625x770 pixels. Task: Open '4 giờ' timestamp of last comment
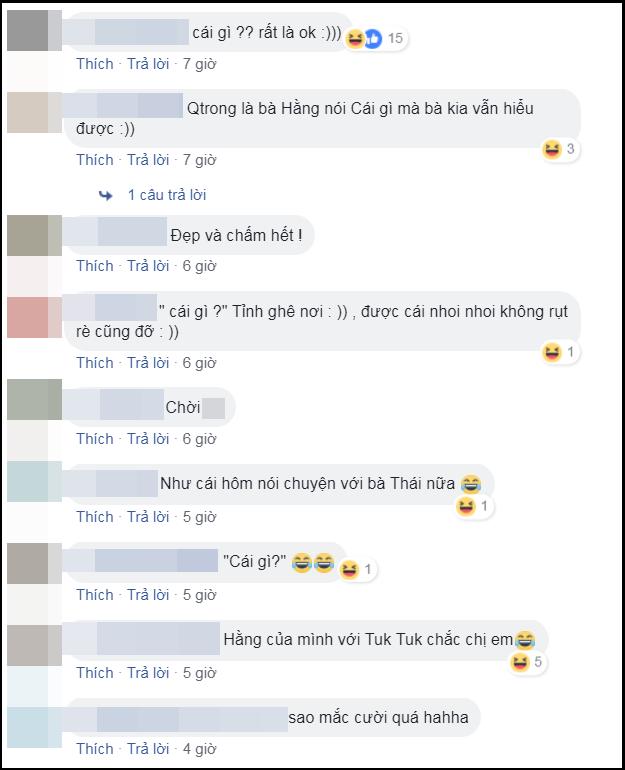[199, 748]
